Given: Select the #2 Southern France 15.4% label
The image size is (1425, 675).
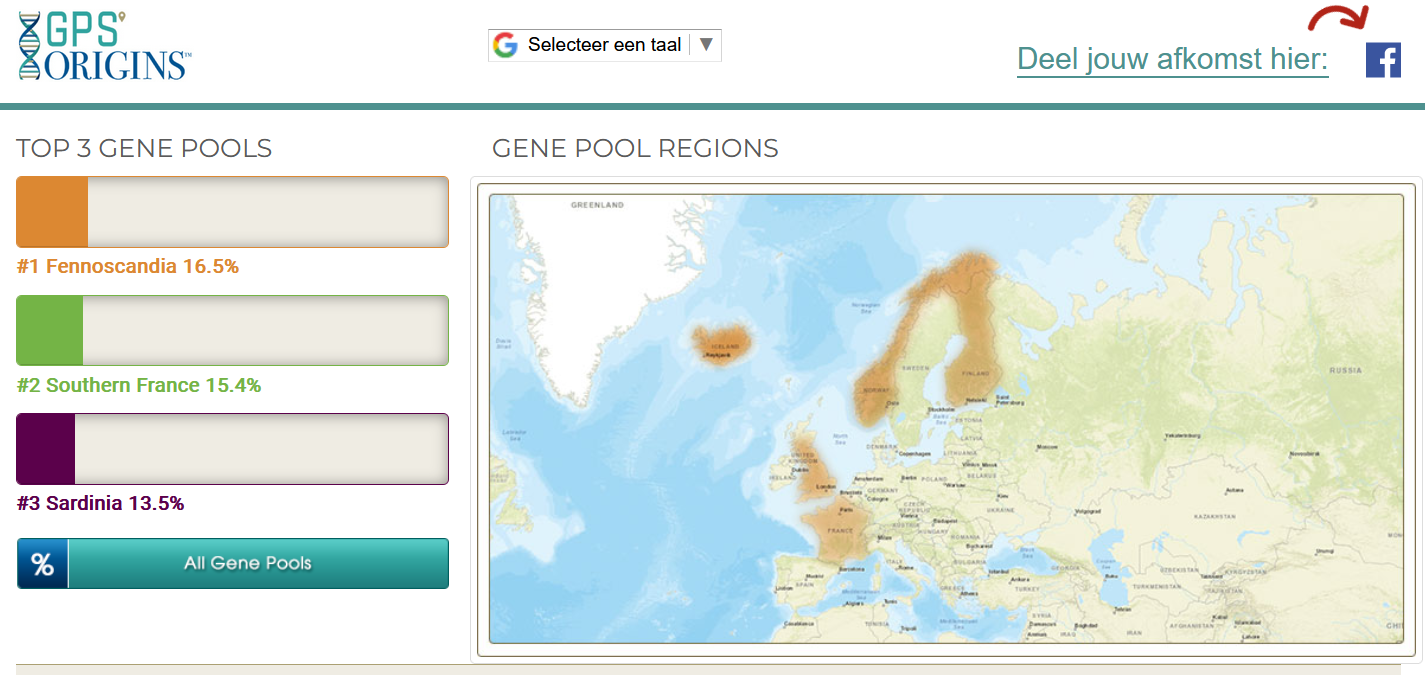Looking at the screenshot, I should tap(139, 385).
